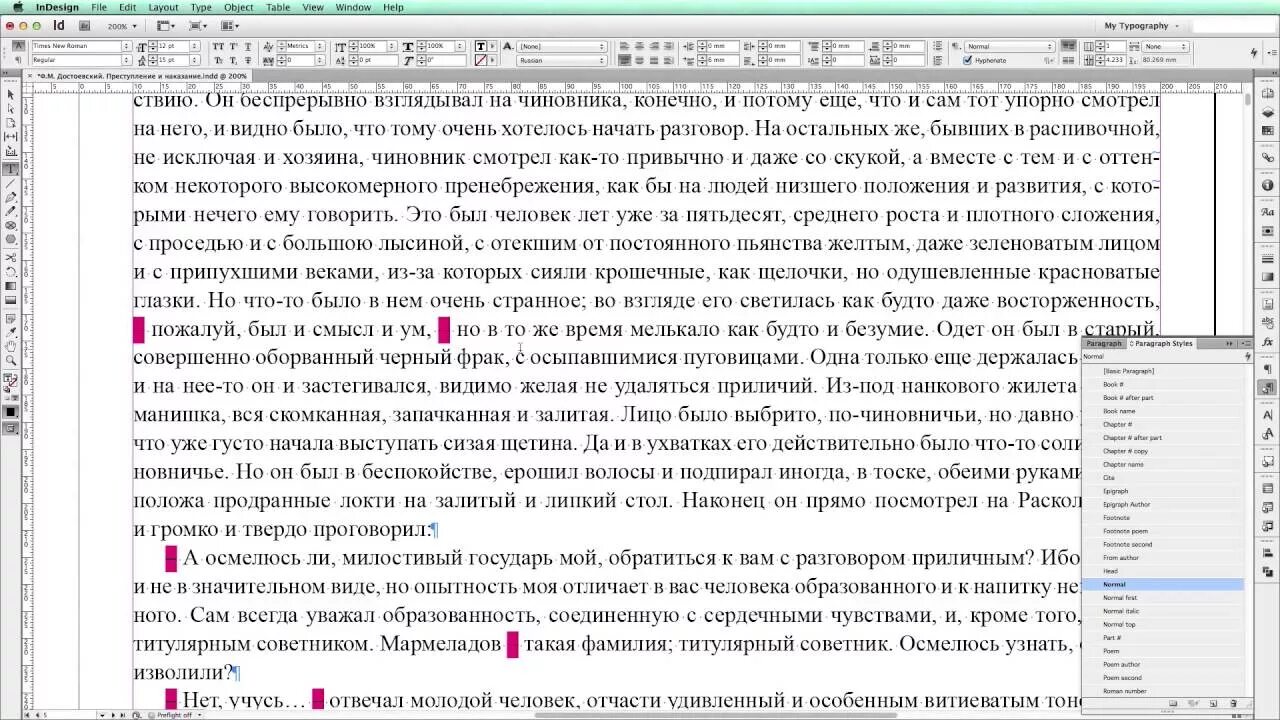Select the Line tool

click(x=11, y=184)
